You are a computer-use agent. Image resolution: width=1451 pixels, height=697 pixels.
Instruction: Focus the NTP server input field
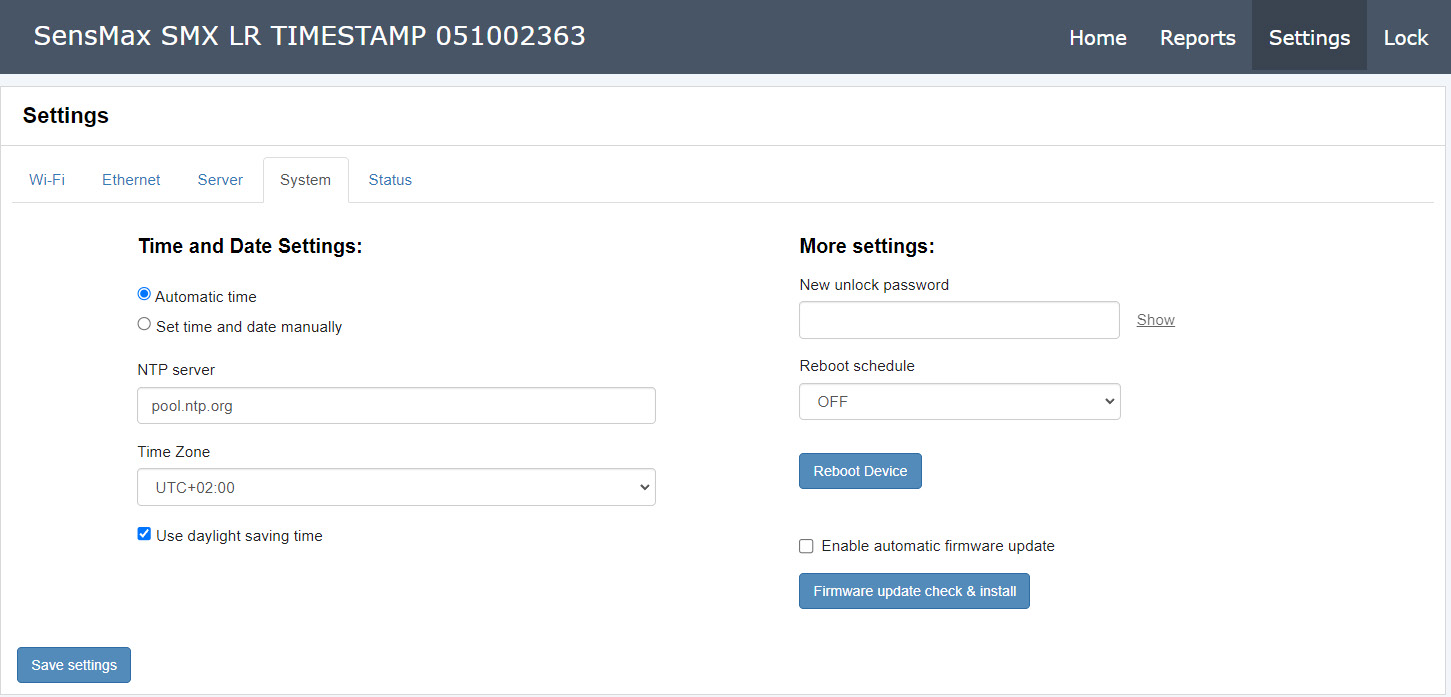[396, 406]
